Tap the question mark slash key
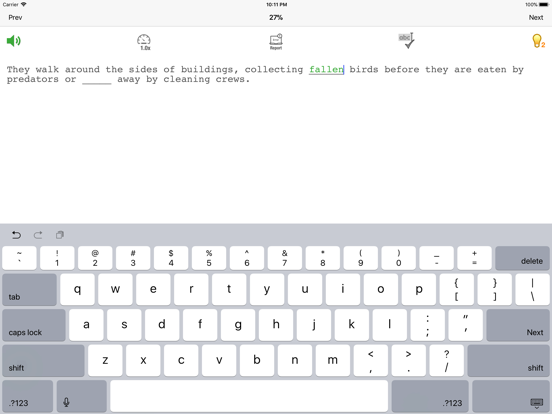Viewport: 552px width, 414px height. tap(447, 361)
